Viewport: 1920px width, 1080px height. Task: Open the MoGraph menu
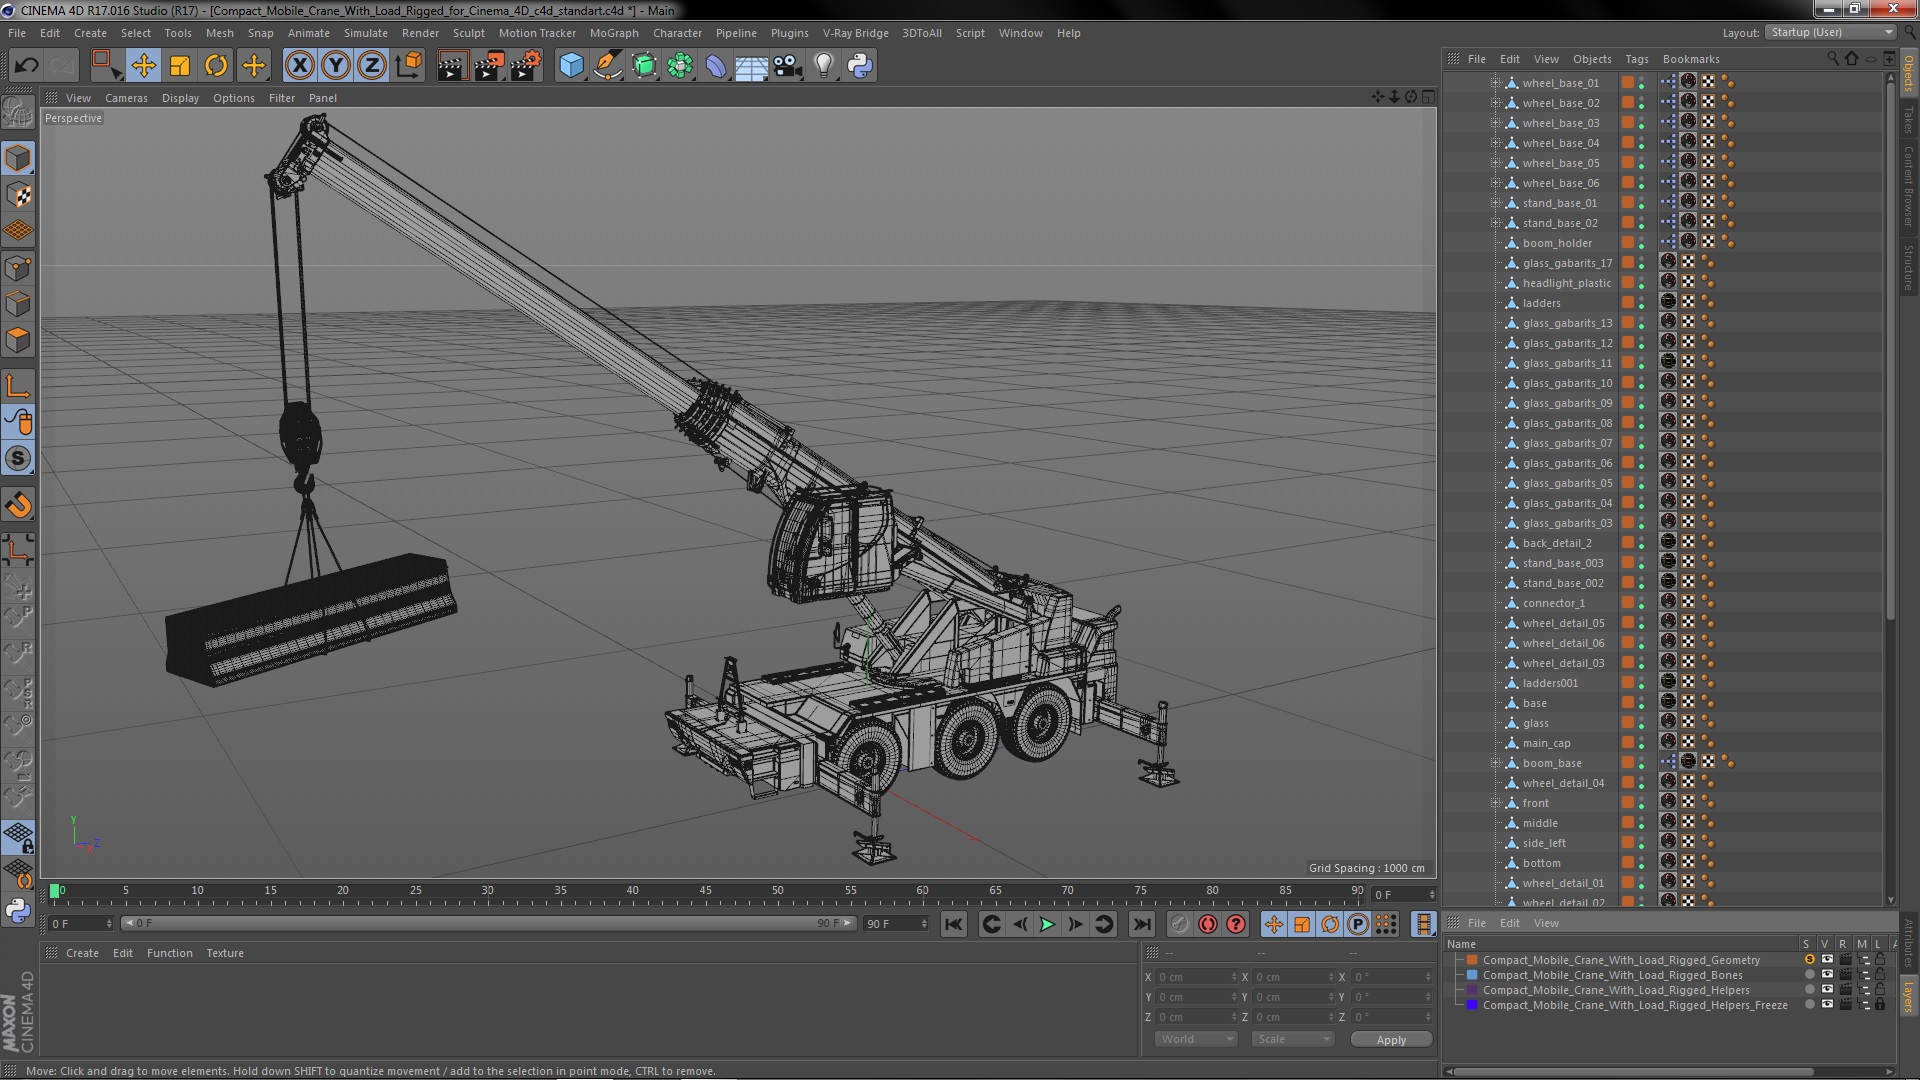tap(613, 33)
